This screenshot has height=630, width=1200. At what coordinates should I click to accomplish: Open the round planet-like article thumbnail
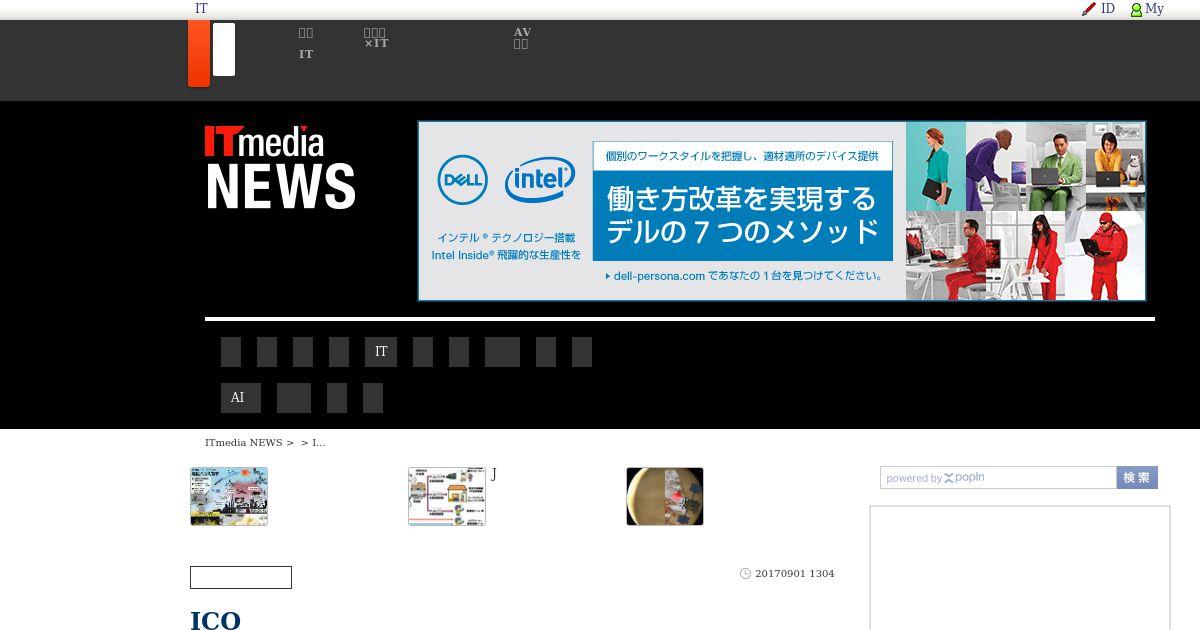tap(665, 496)
